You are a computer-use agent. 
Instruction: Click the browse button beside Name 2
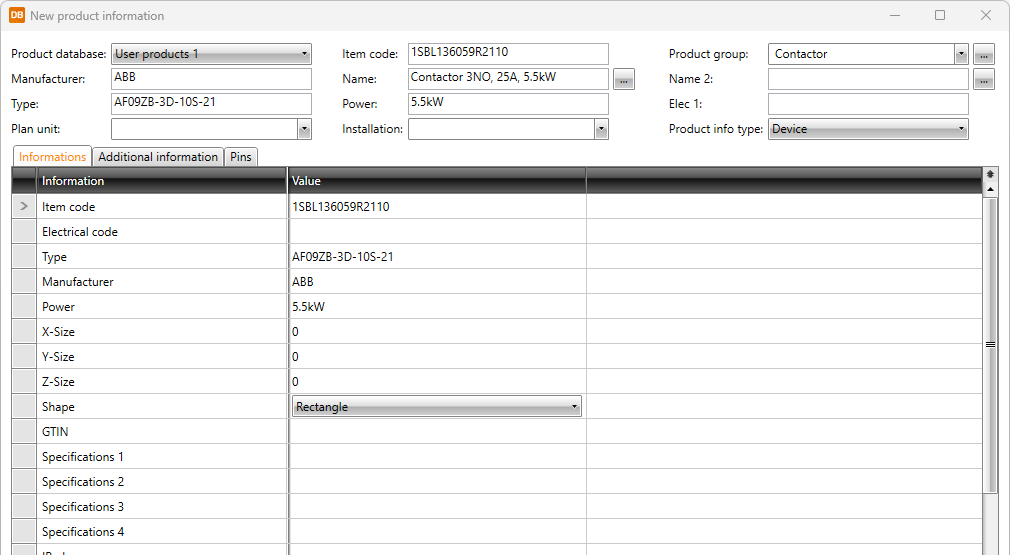click(x=984, y=81)
